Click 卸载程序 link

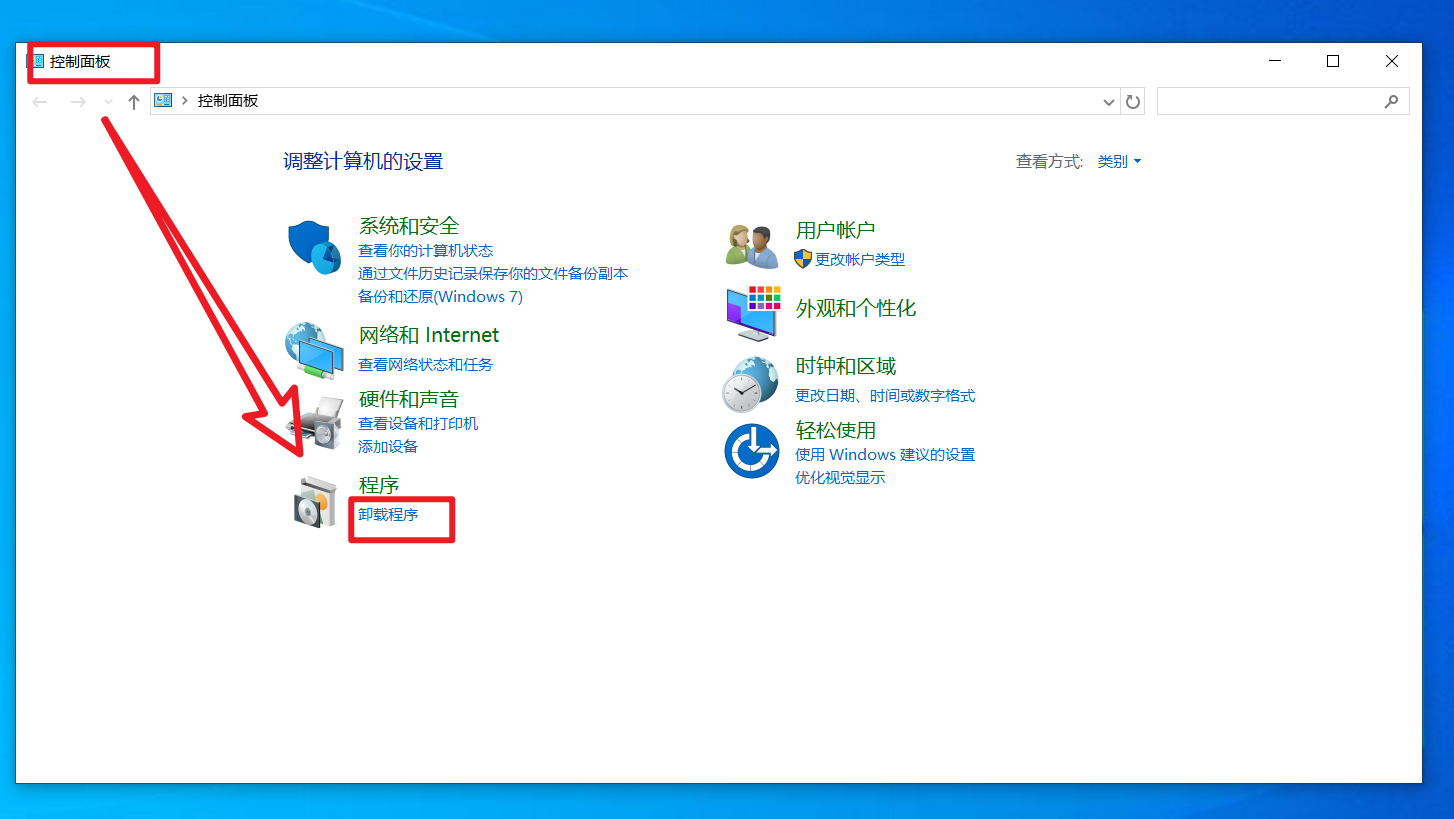[388, 515]
